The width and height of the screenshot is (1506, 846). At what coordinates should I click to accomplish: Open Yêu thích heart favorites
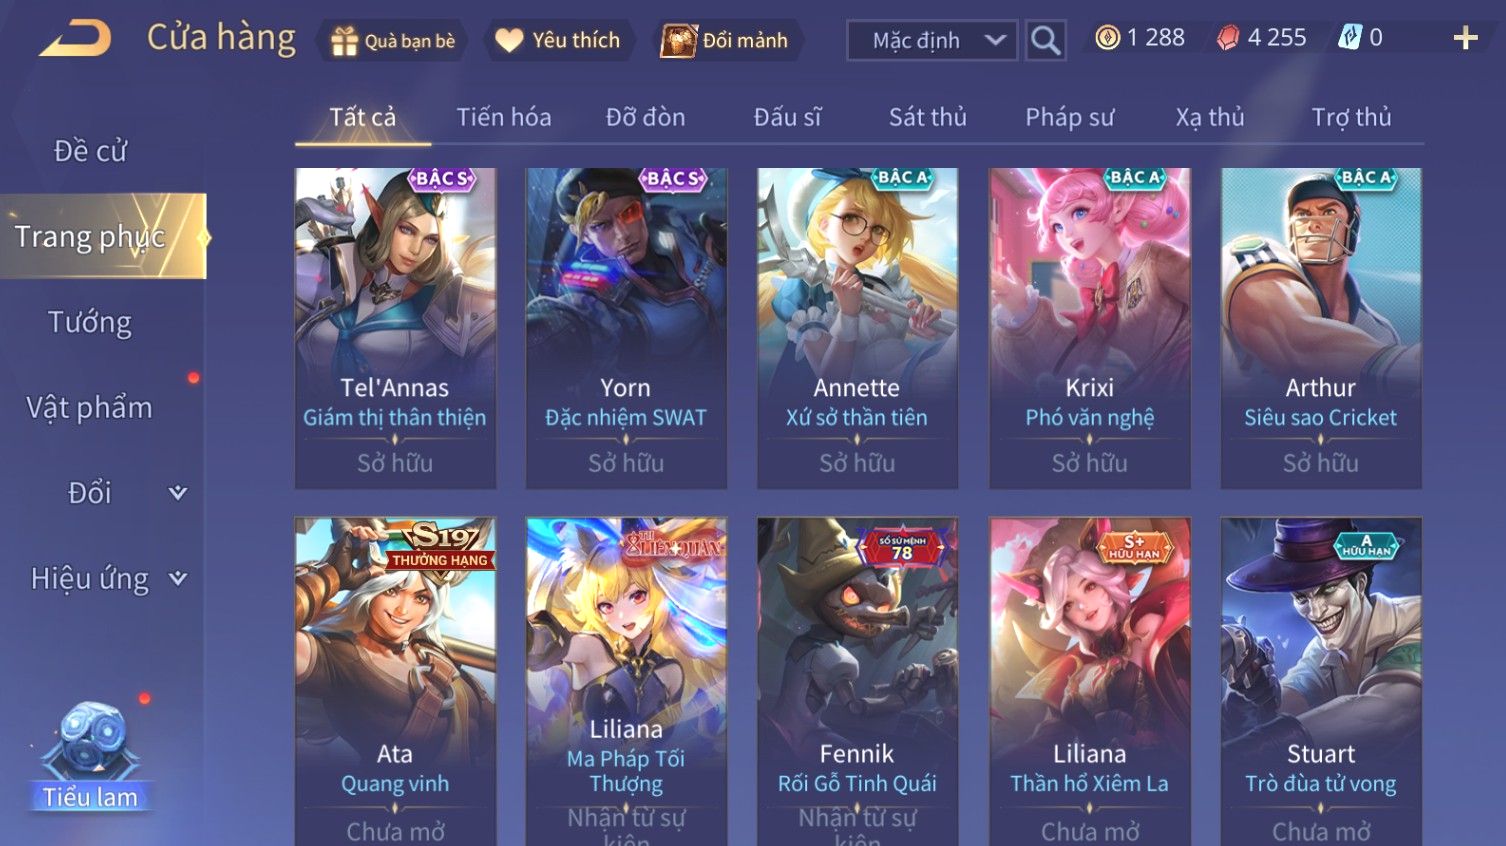(x=509, y=40)
